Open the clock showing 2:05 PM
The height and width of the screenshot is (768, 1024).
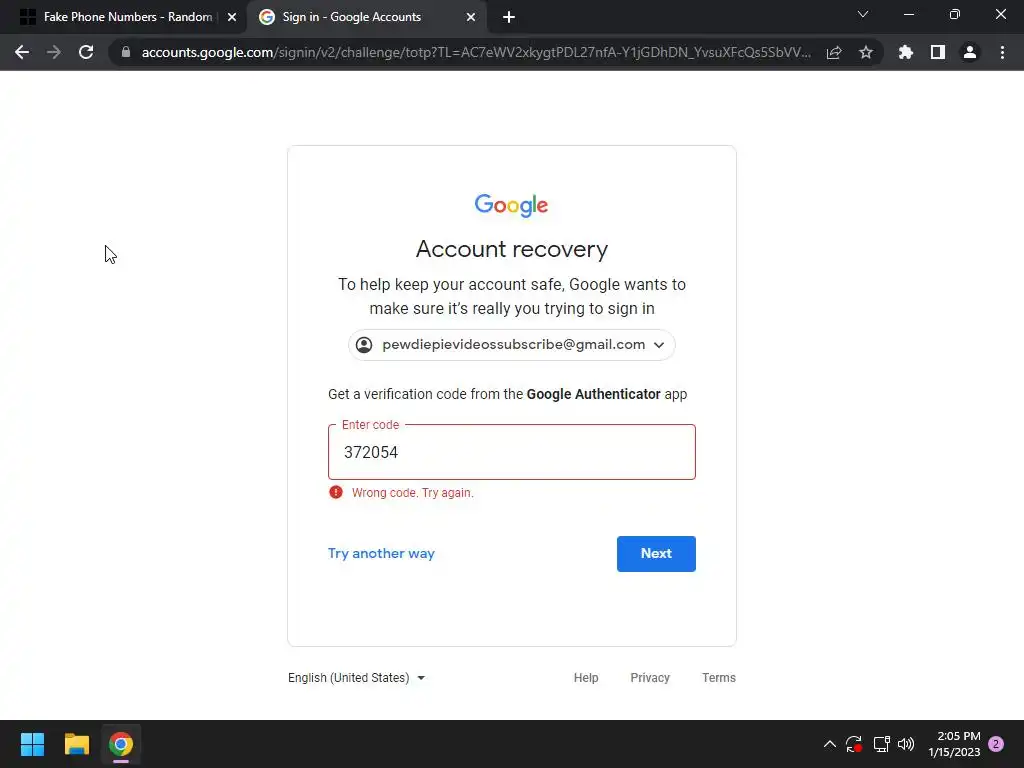pyautogui.click(x=954, y=744)
